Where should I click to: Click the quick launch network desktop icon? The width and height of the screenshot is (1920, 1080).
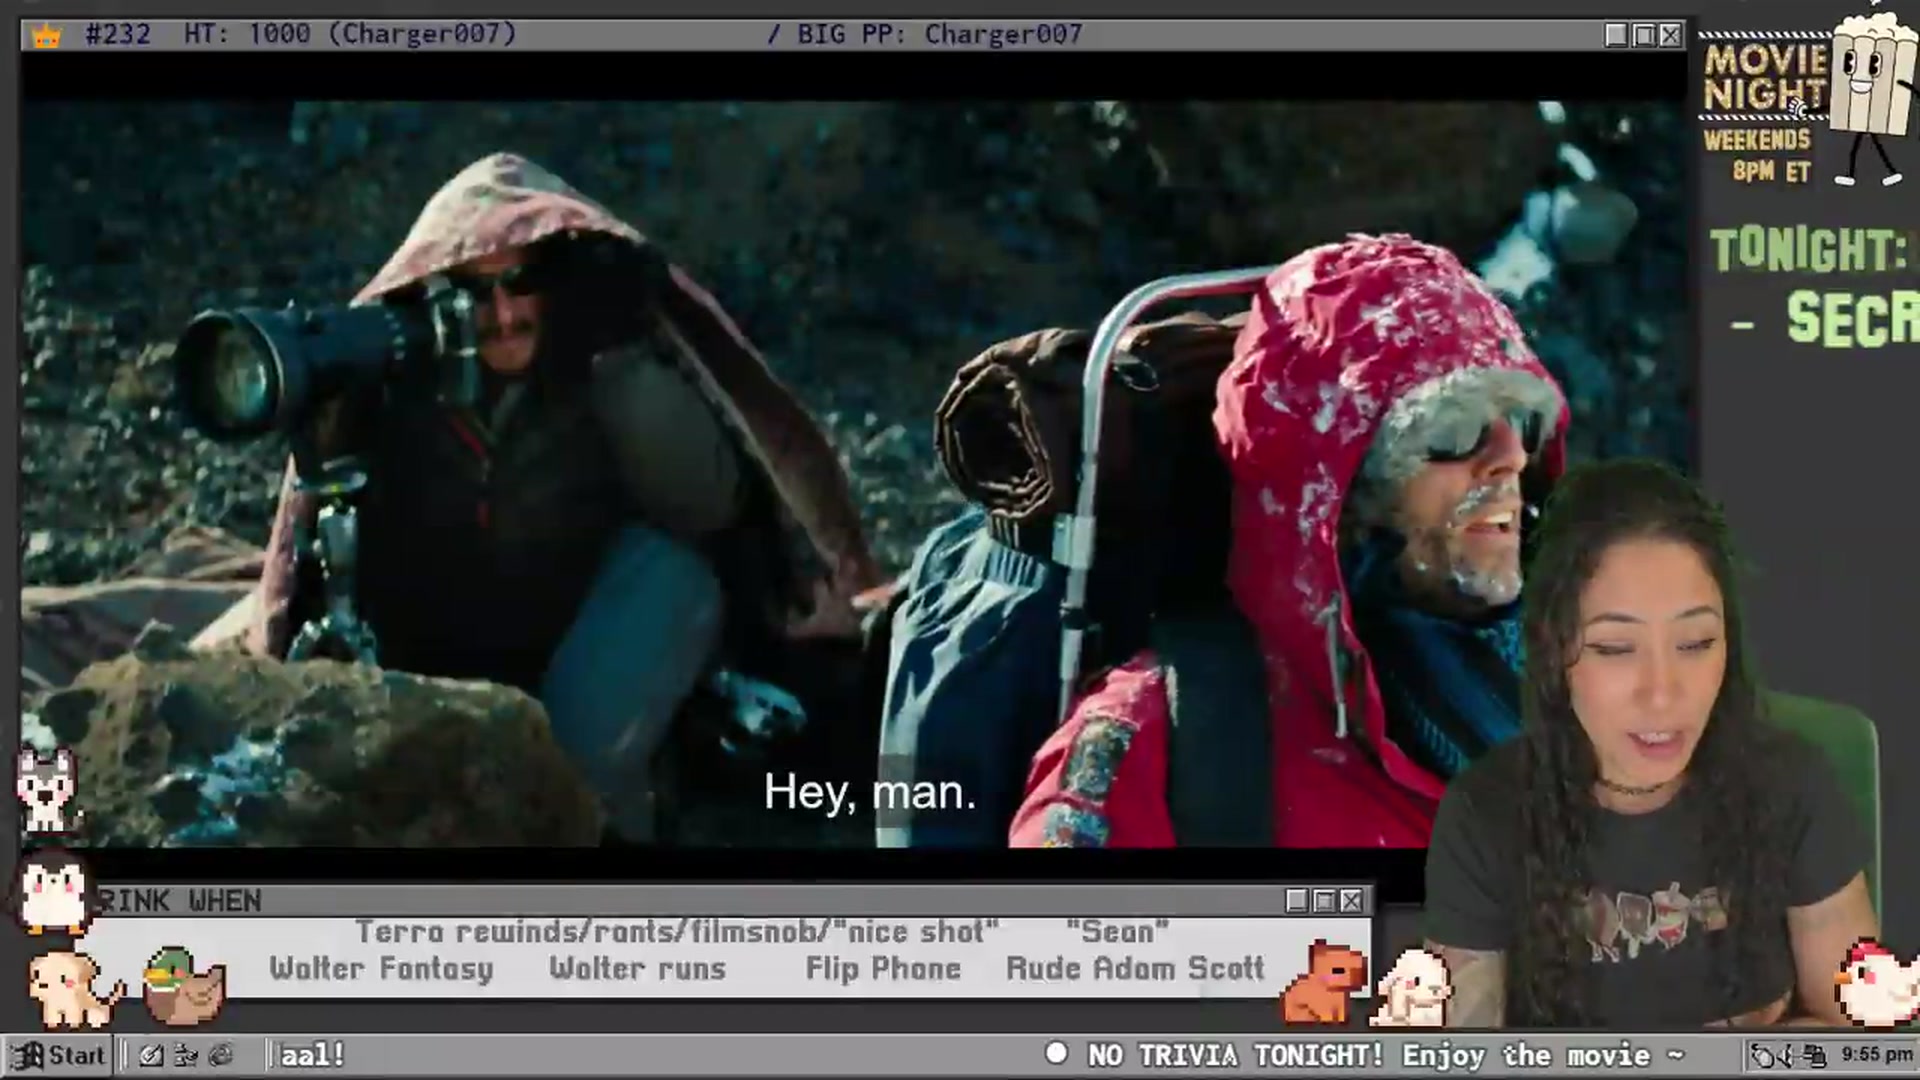coord(186,1055)
